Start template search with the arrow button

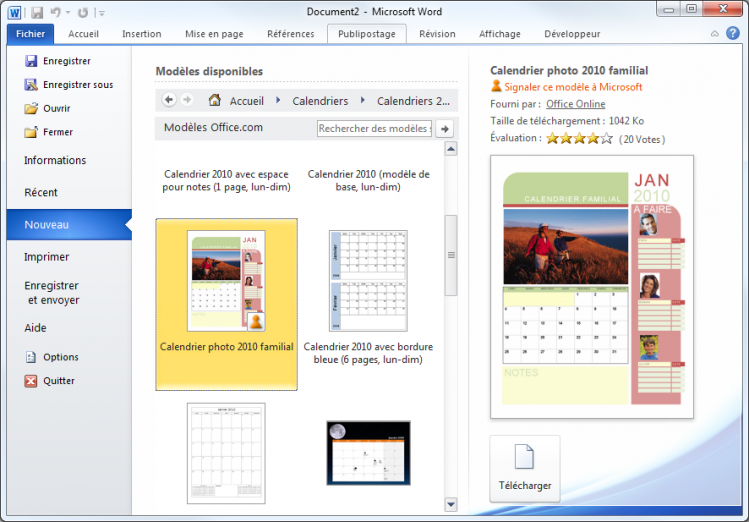445,129
